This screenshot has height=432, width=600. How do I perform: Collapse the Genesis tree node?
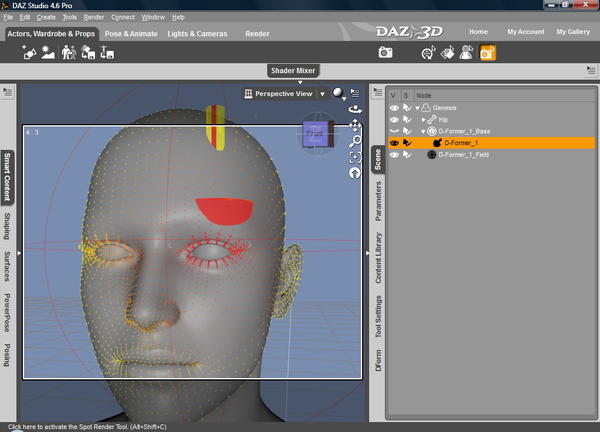[x=417, y=108]
